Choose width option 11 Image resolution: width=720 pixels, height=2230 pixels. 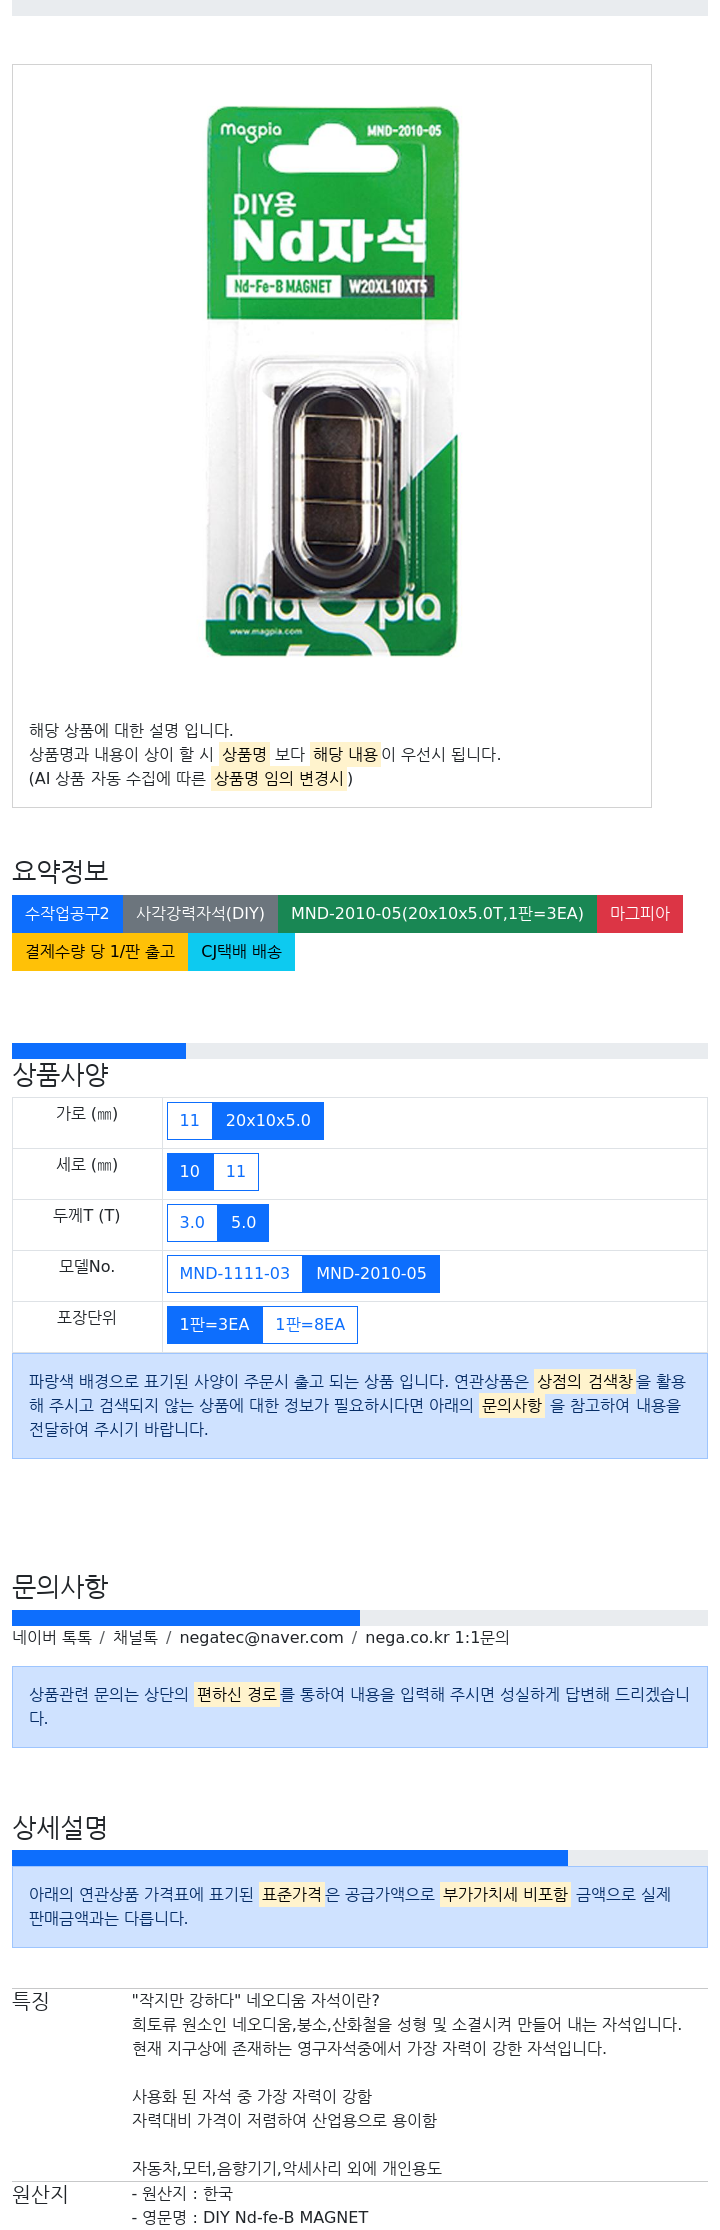pos(190,1121)
